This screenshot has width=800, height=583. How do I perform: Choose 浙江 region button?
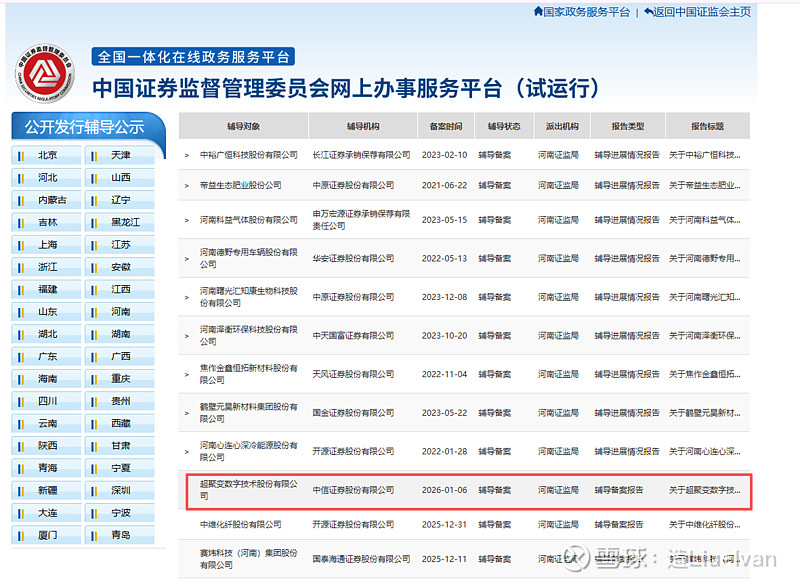click(46, 267)
